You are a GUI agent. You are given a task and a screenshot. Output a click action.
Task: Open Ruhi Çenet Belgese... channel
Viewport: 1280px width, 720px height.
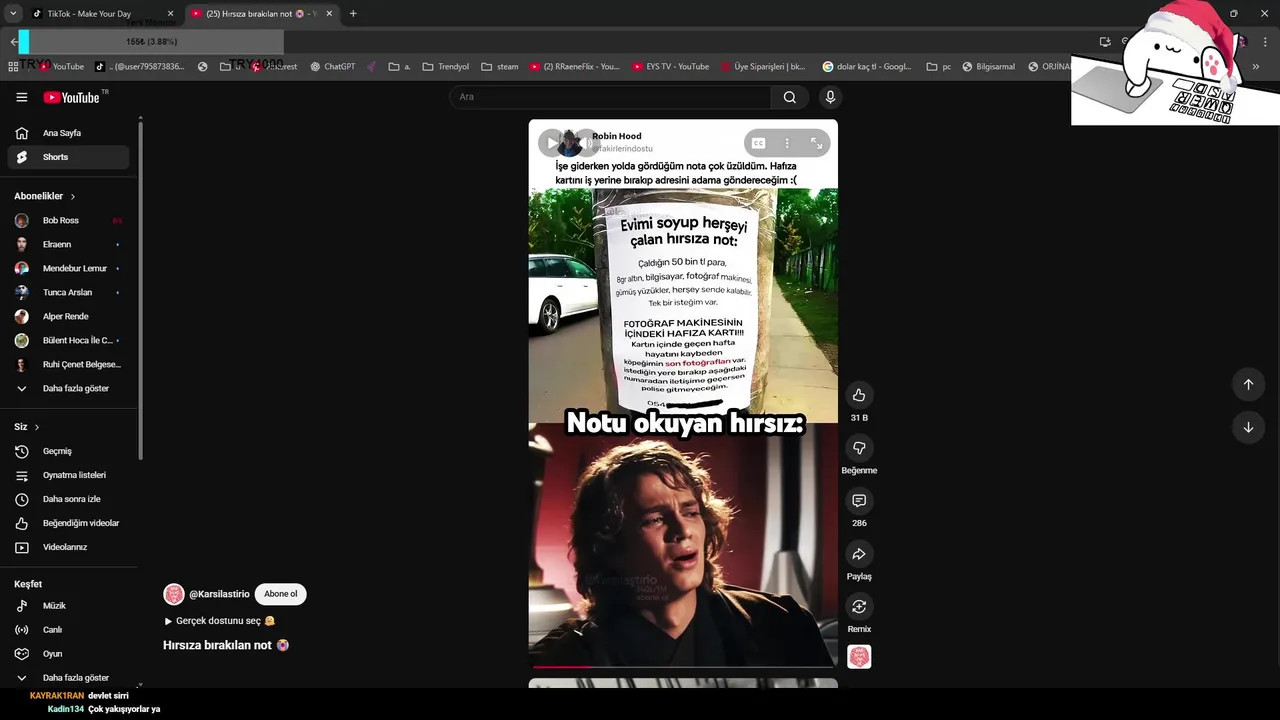click(68, 364)
